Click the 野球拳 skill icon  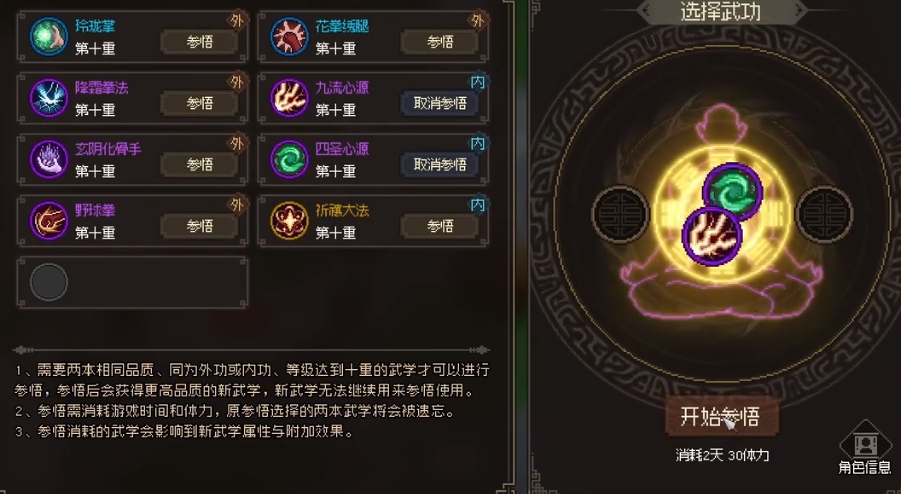pos(49,221)
